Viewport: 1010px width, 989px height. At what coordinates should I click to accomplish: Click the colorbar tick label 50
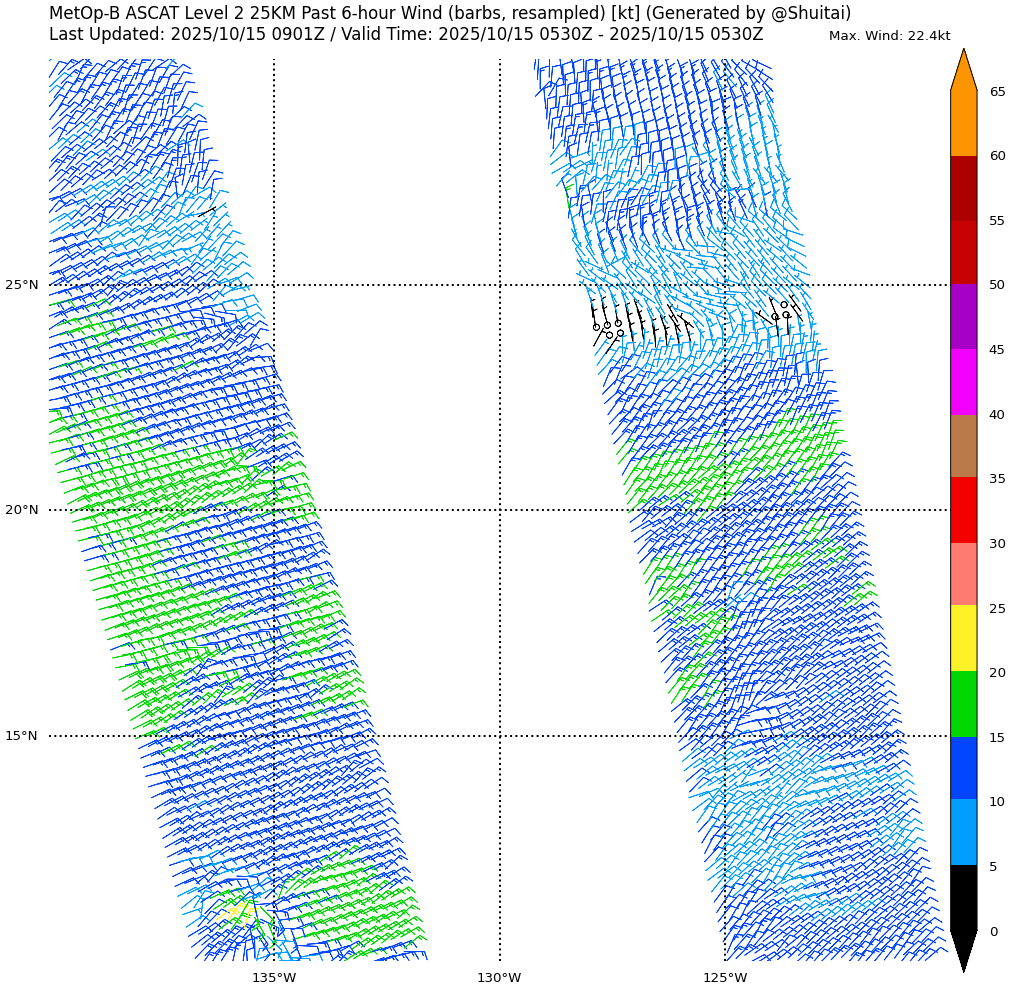coord(997,285)
